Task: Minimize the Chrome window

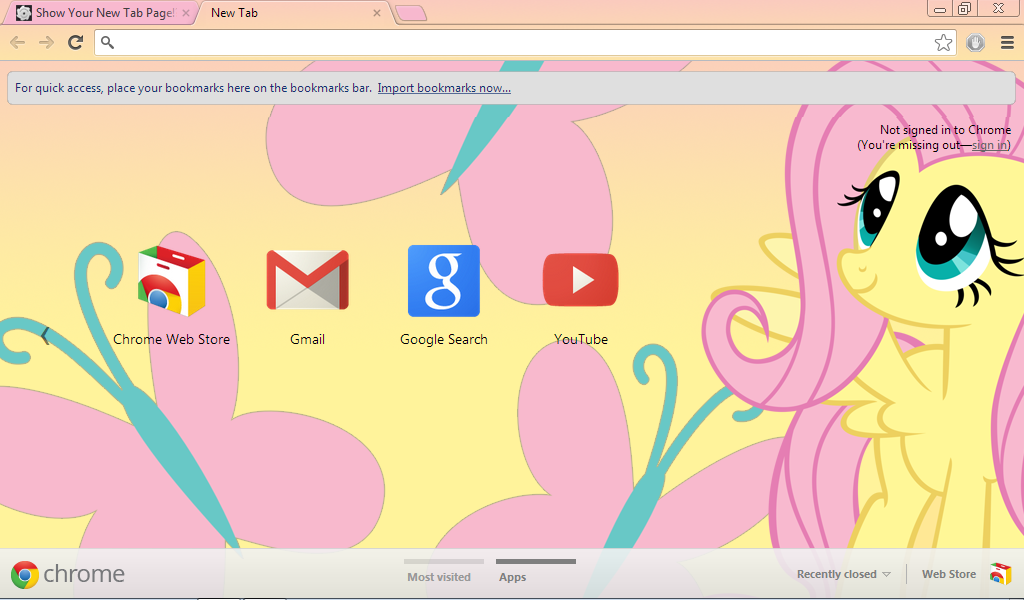Action: pyautogui.click(x=940, y=9)
